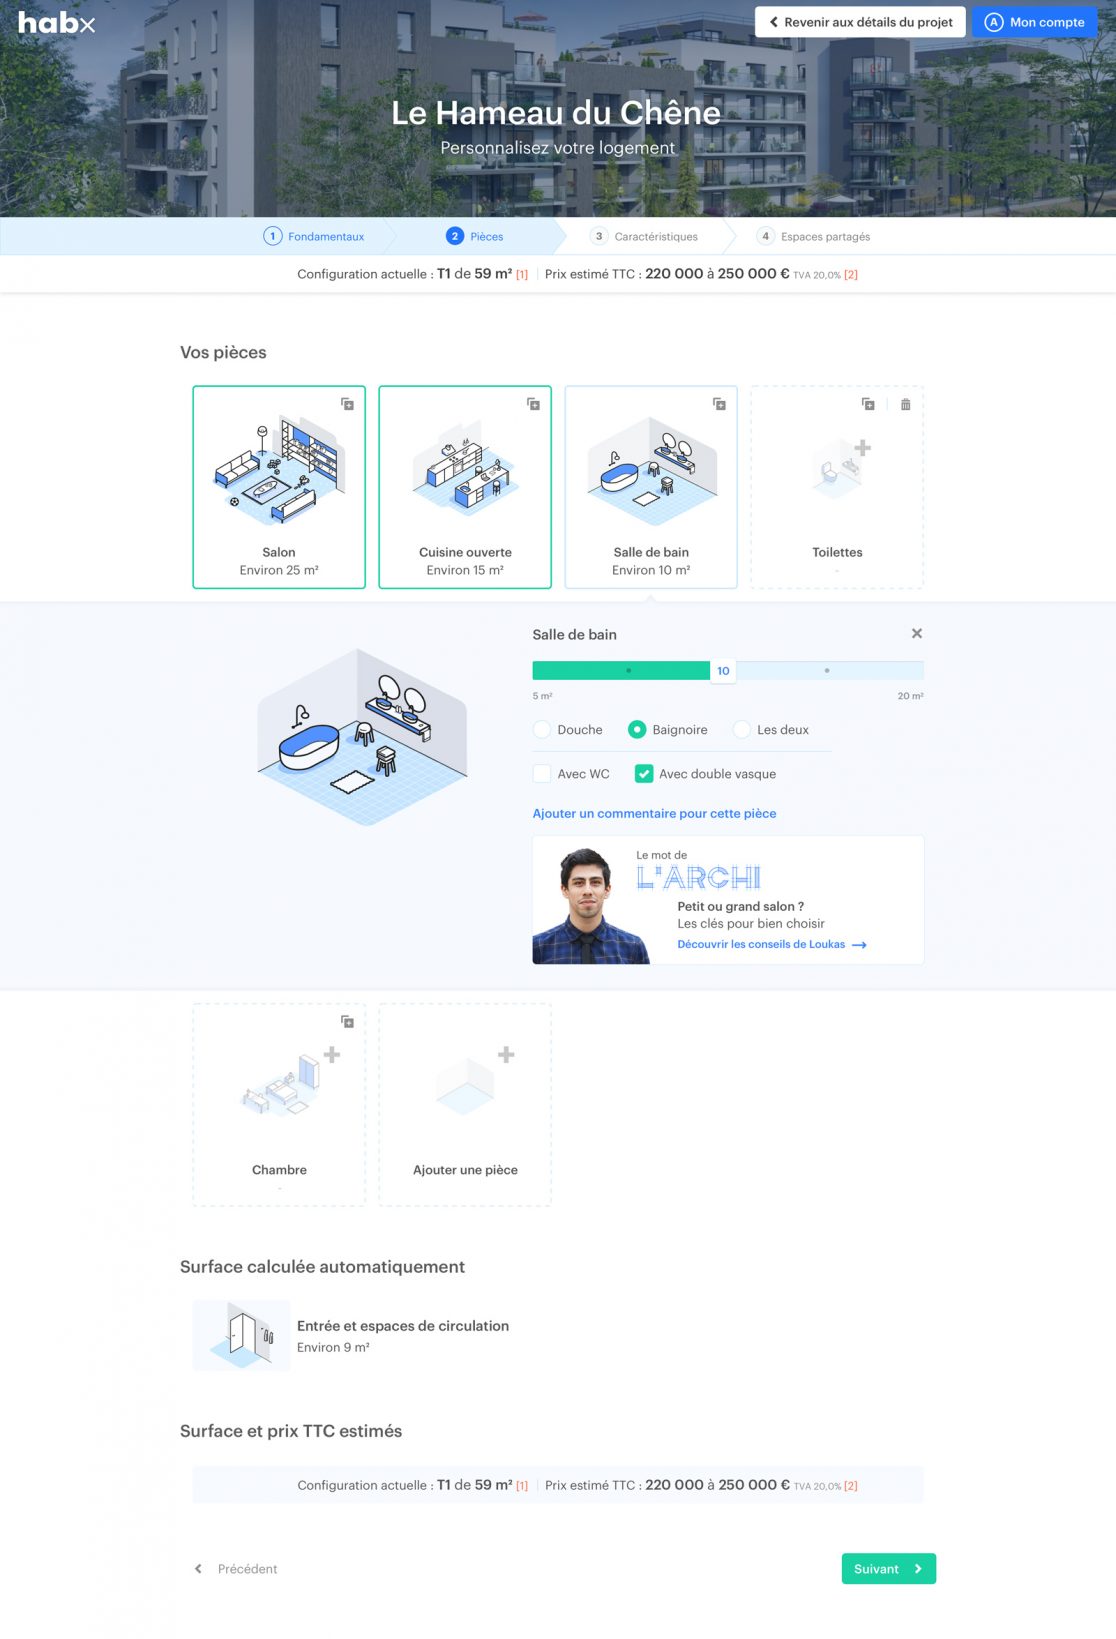Close the Salle de bain detail panel
This screenshot has width=1116, height=1639.
click(916, 633)
